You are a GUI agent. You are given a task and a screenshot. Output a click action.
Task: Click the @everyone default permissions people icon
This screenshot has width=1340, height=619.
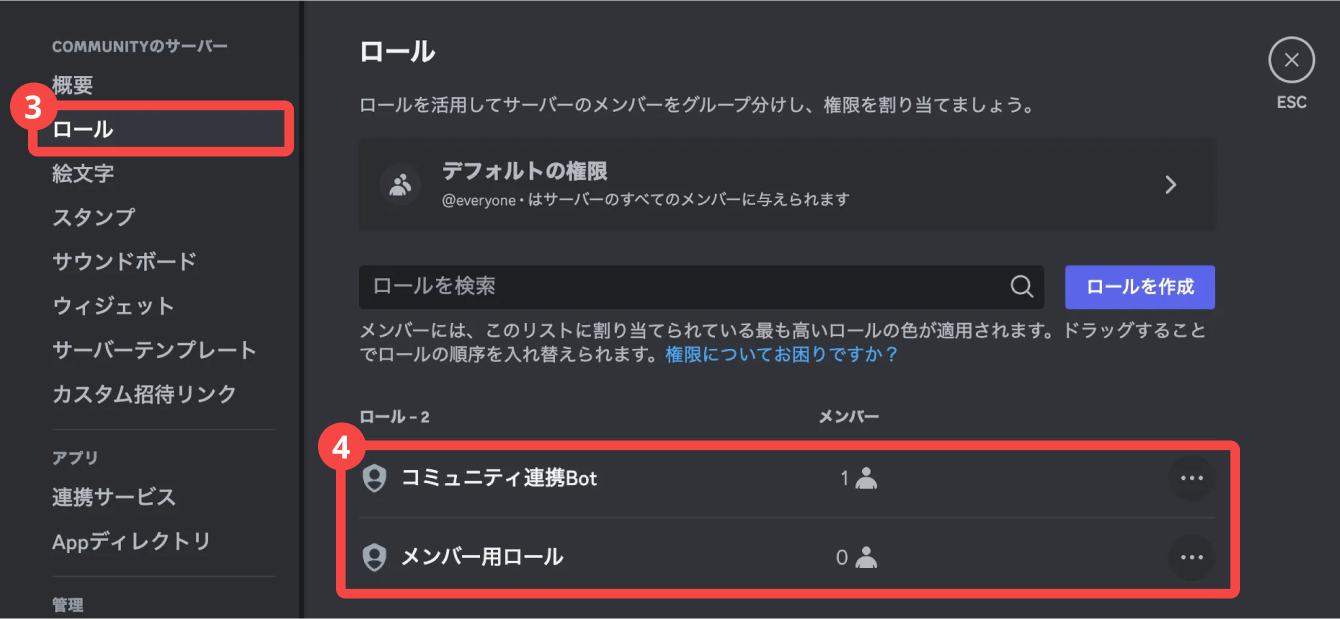pos(401,185)
